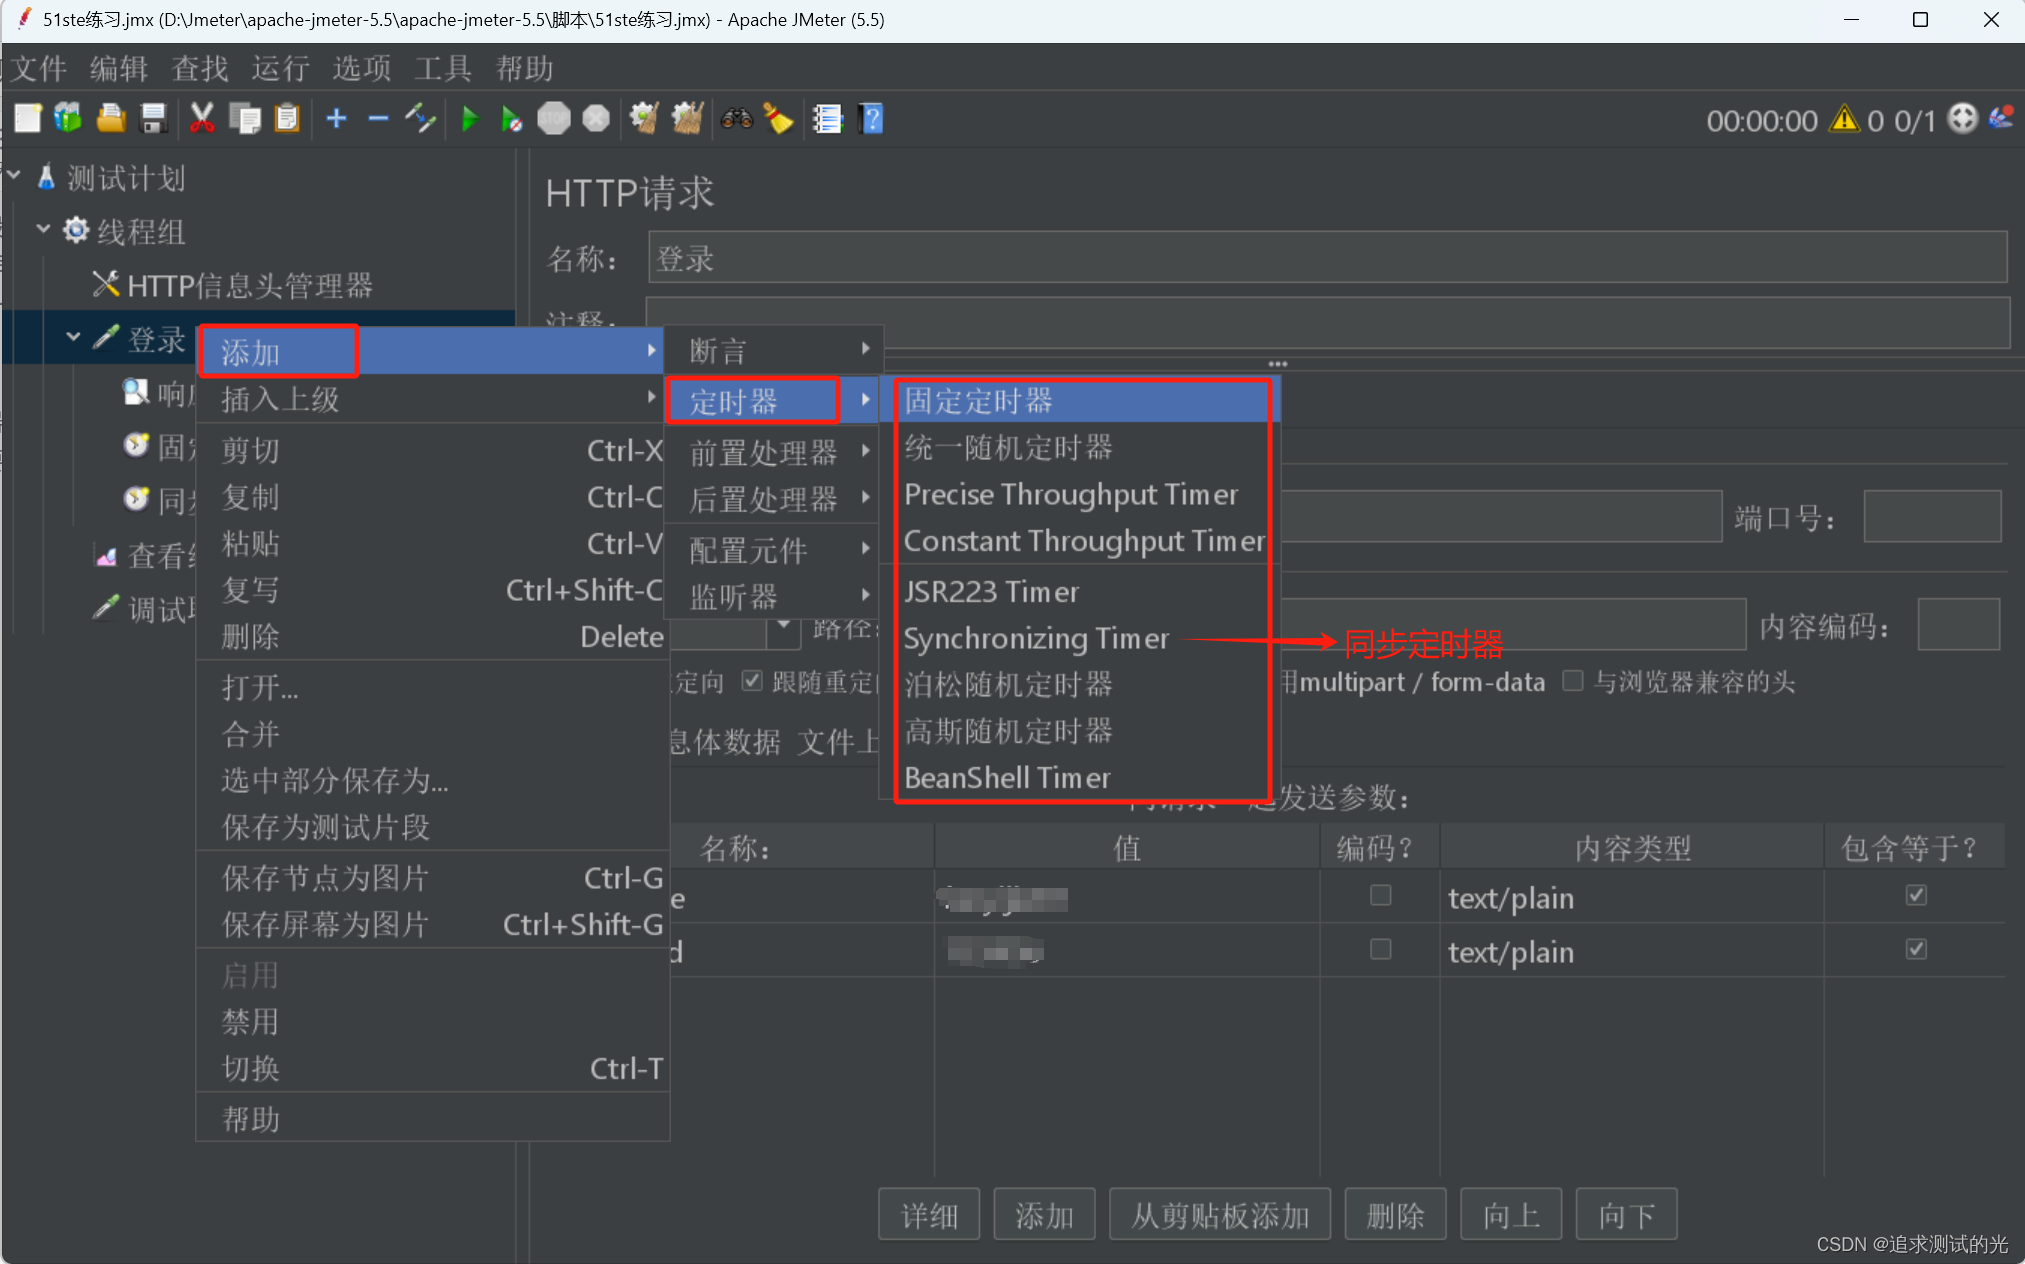
Task: Select Constant Throughput Timer menu entry
Action: (1082, 541)
